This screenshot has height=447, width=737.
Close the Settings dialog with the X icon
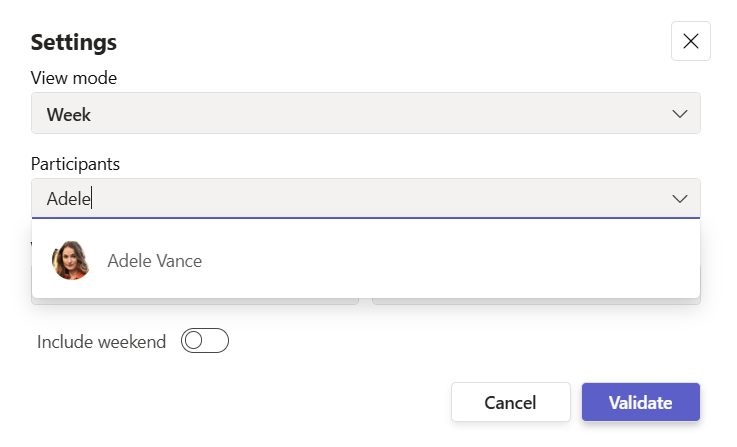(690, 41)
